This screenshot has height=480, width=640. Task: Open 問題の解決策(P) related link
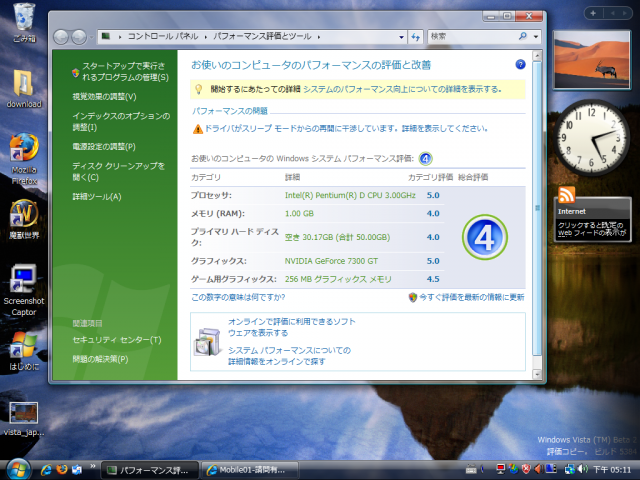tap(100, 359)
